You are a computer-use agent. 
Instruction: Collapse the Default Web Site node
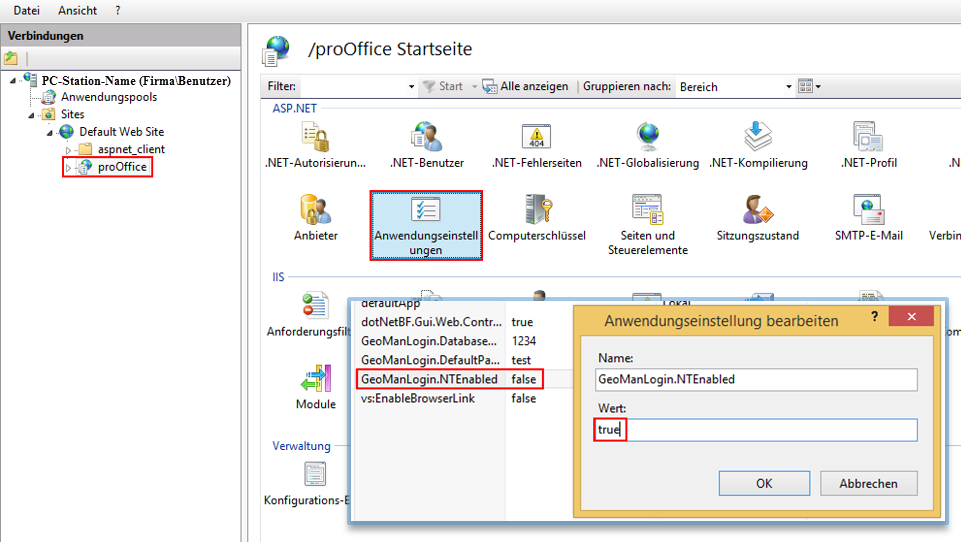tap(50, 132)
